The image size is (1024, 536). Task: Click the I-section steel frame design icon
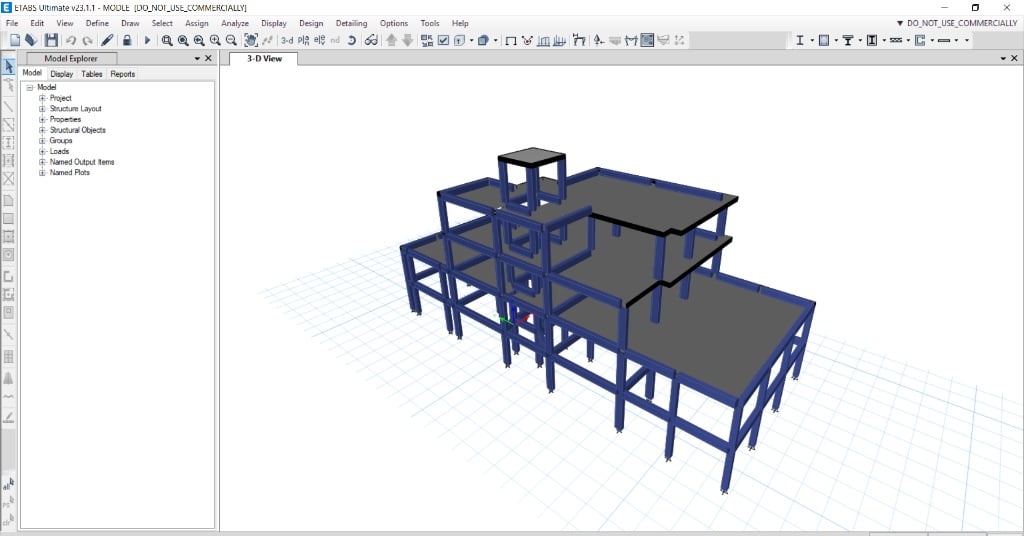pyautogui.click(x=799, y=40)
